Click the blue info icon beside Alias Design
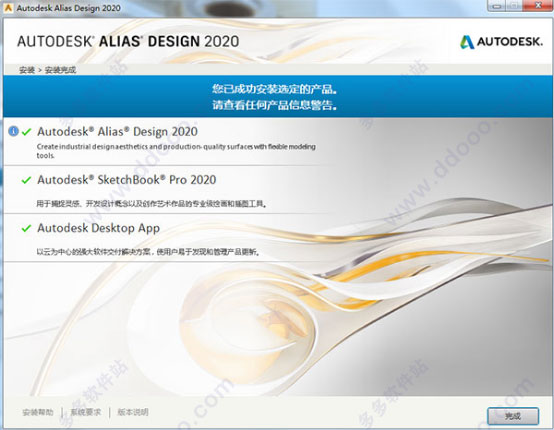This screenshot has width=554, height=430. 13,131
